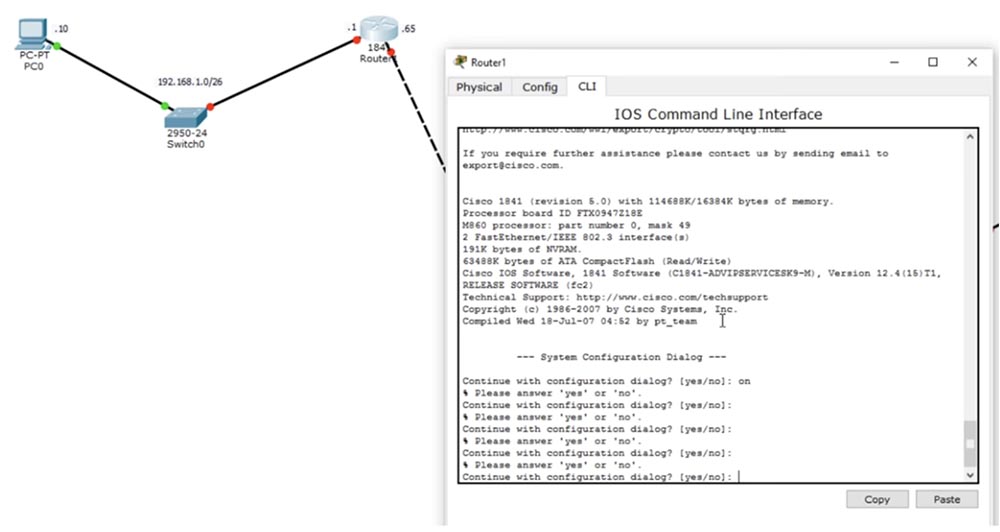
Task: Click the 'PC-PT PC0' device label
Action: point(34,61)
